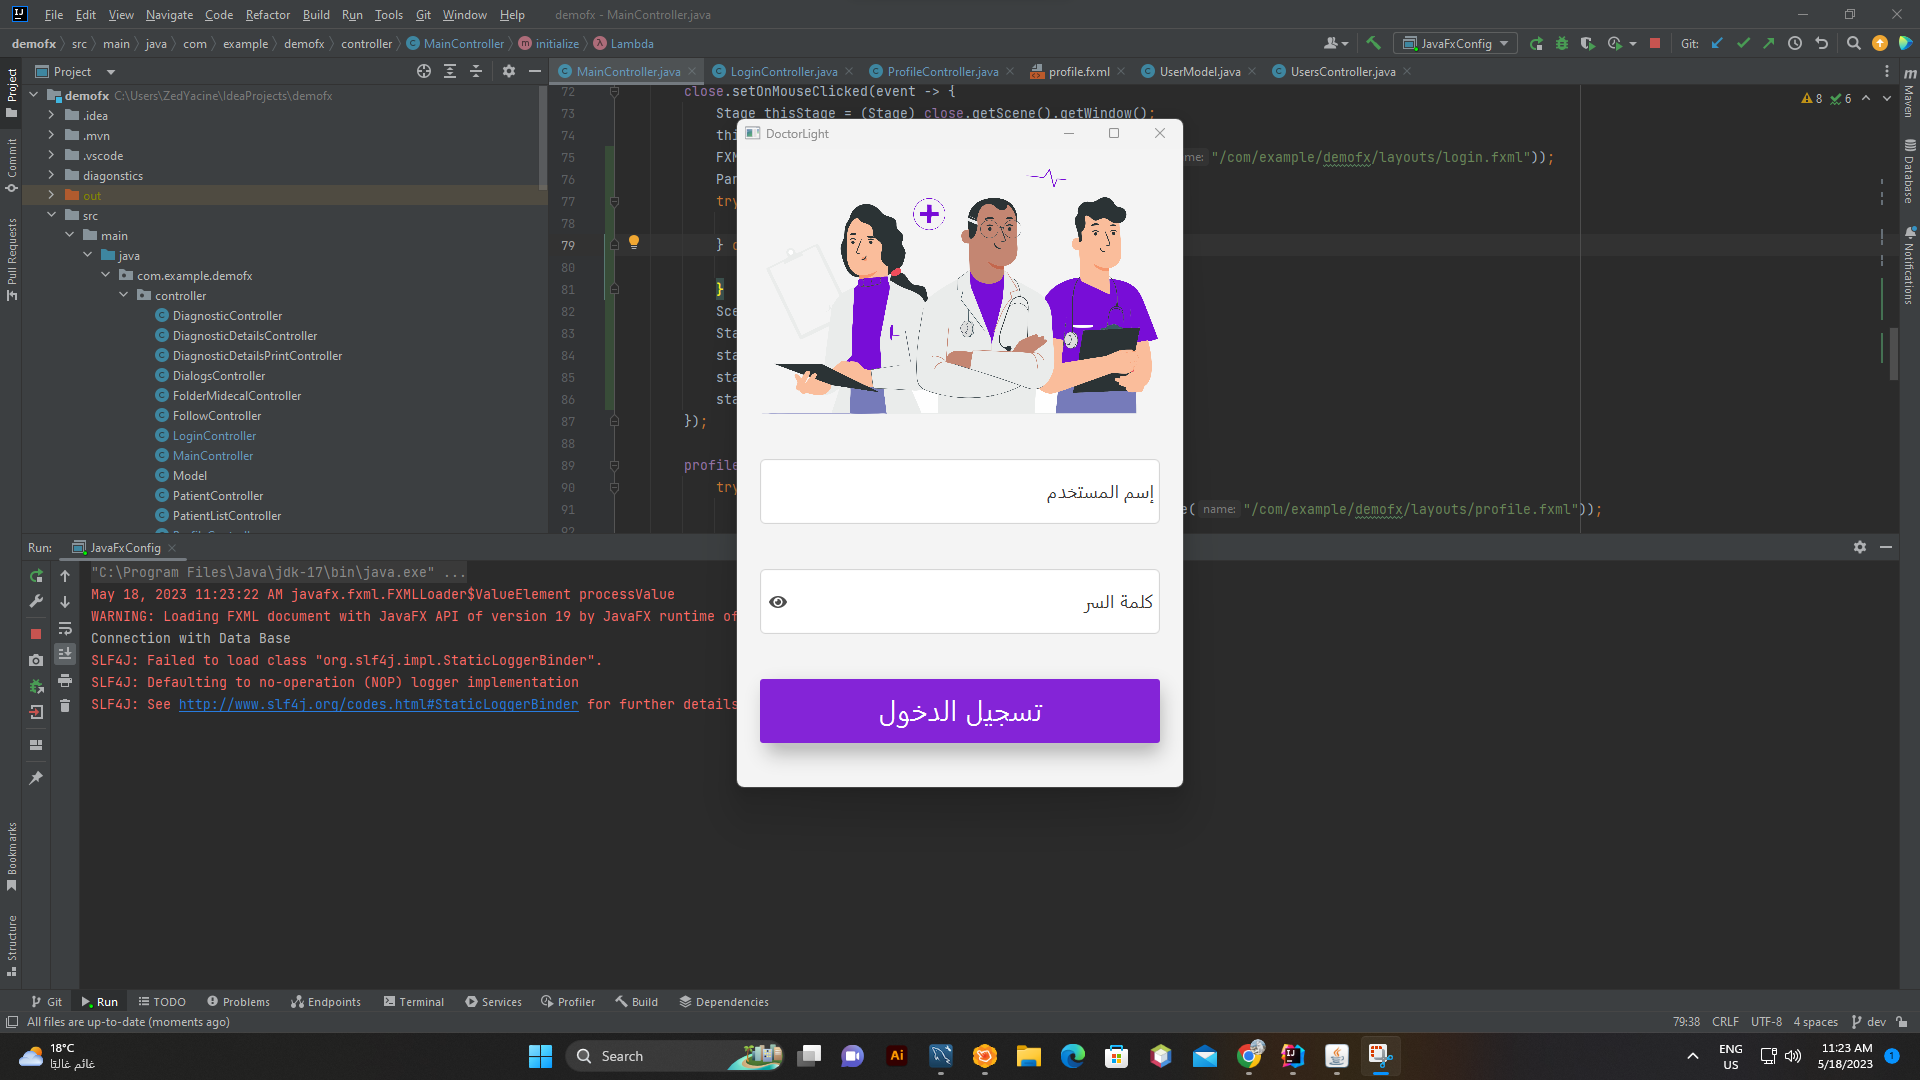This screenshot has width=1920, height=1080.
Task: Open JavaFxConfig run configuration dropdown
Action: coord(1459,44)
